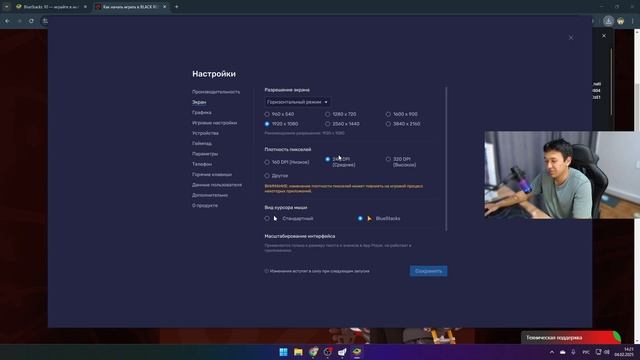
Task: Select the 1280 x 720 resolution option
Action: pos(327,114)
